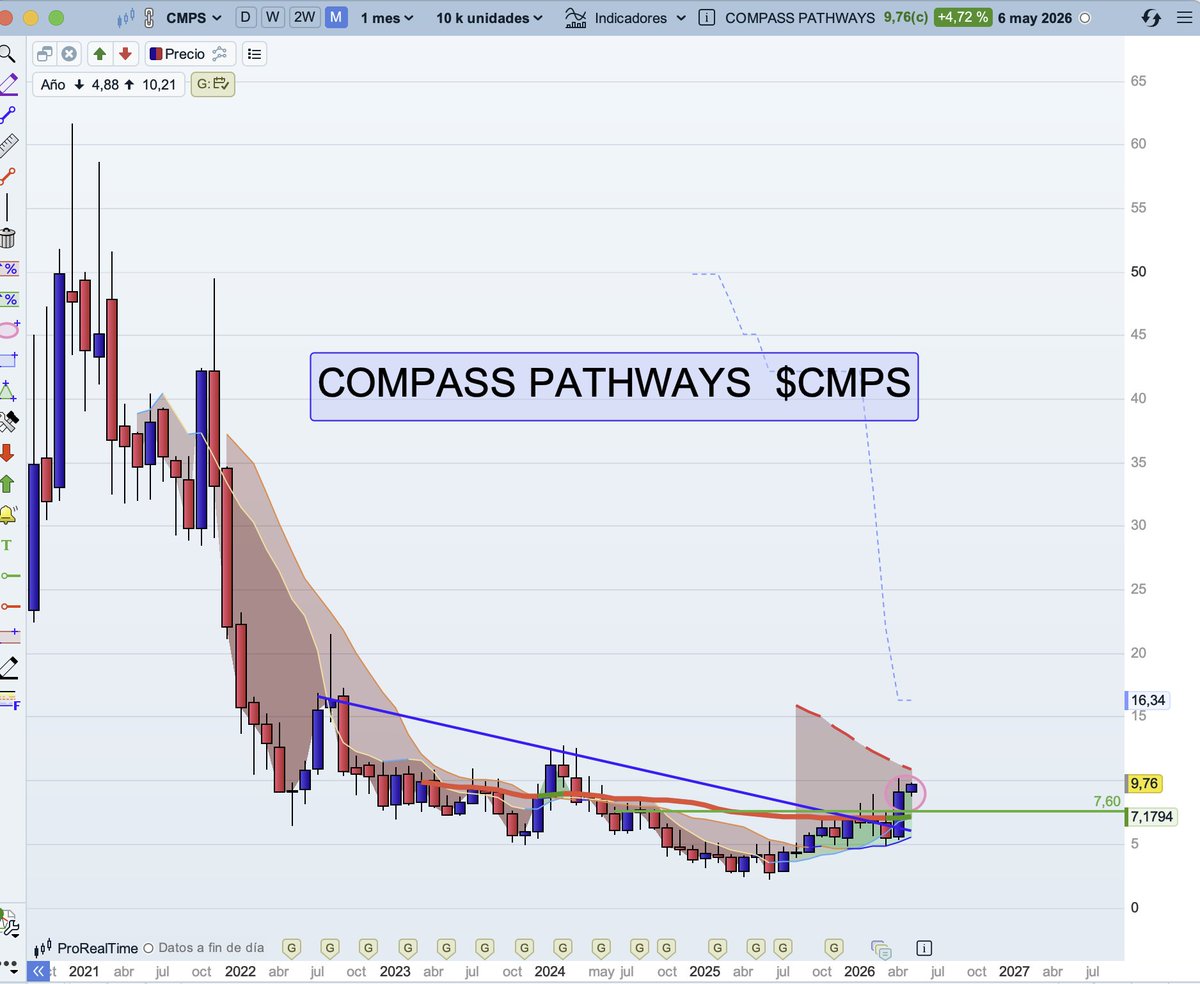This screenshot has height=984, width=1200.
Task: Select the green T text tool
Action: point(7,545)
